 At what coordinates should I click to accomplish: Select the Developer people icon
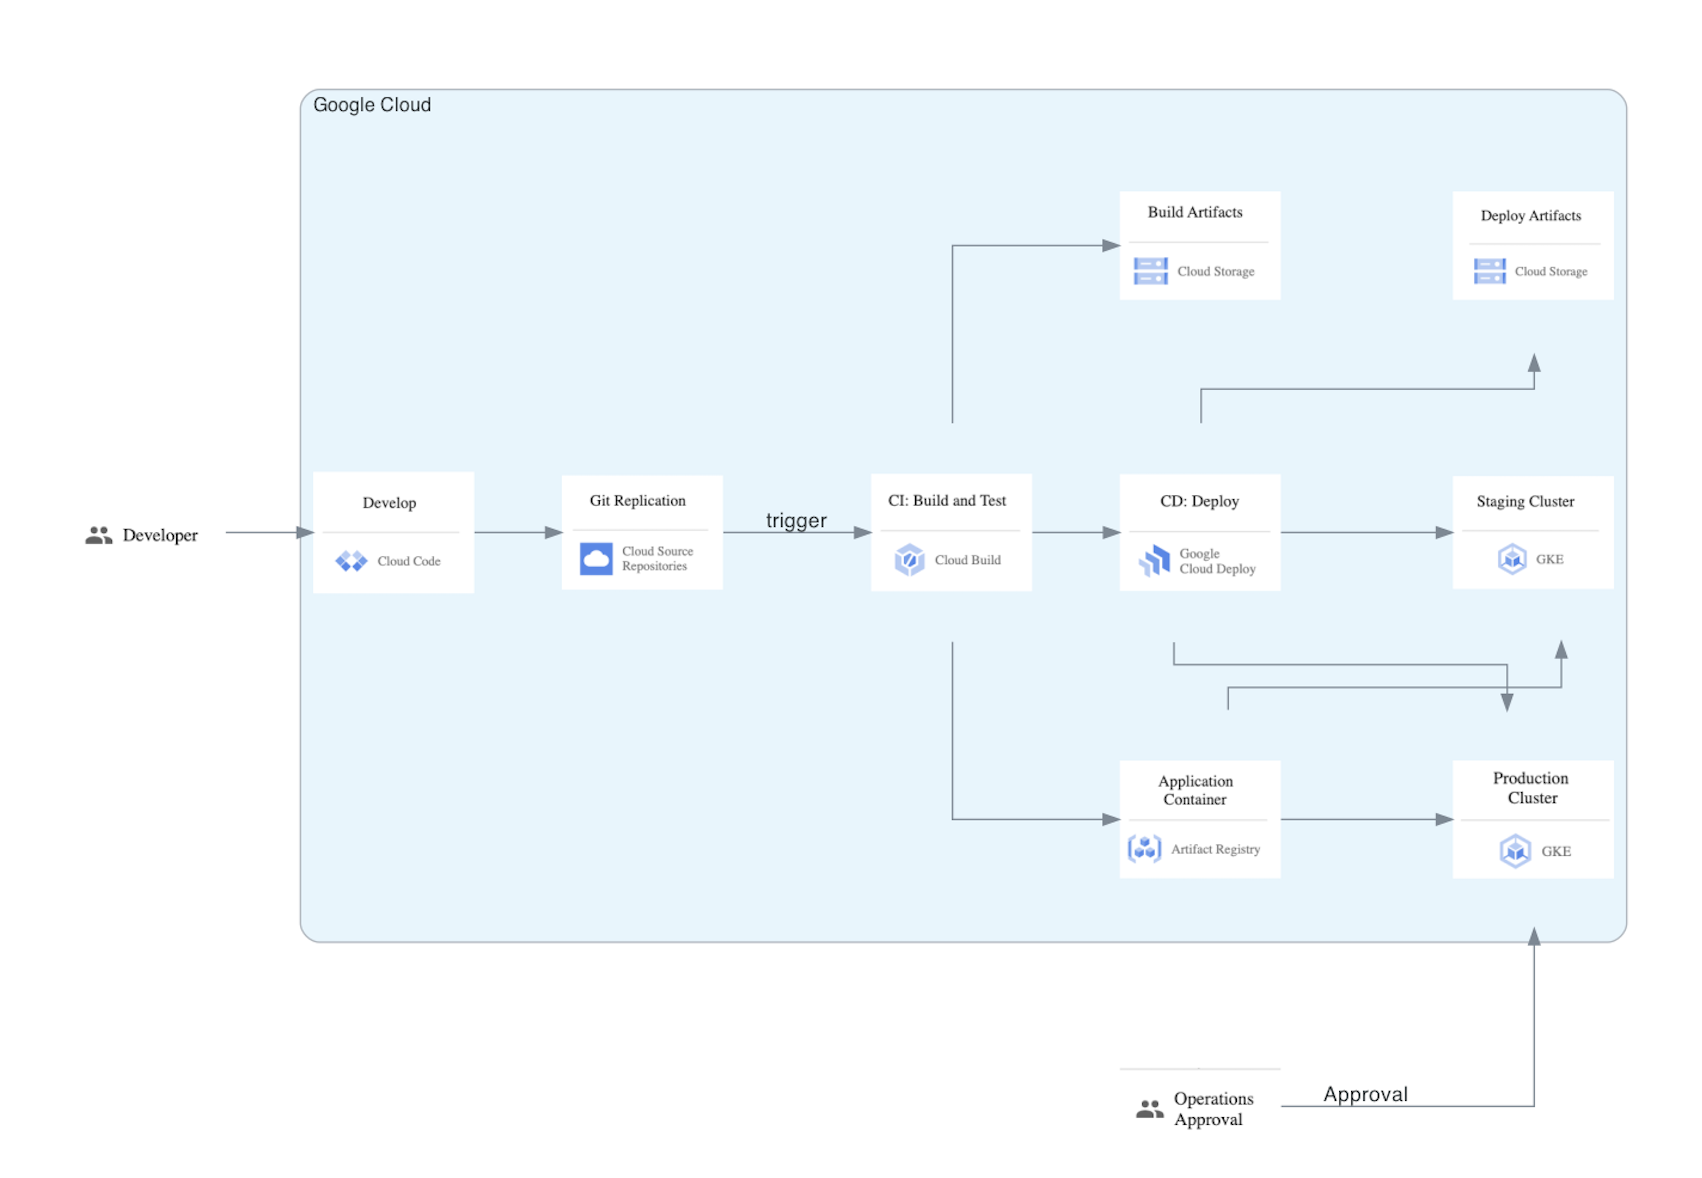pyautogui.click(x=98, y=535)
